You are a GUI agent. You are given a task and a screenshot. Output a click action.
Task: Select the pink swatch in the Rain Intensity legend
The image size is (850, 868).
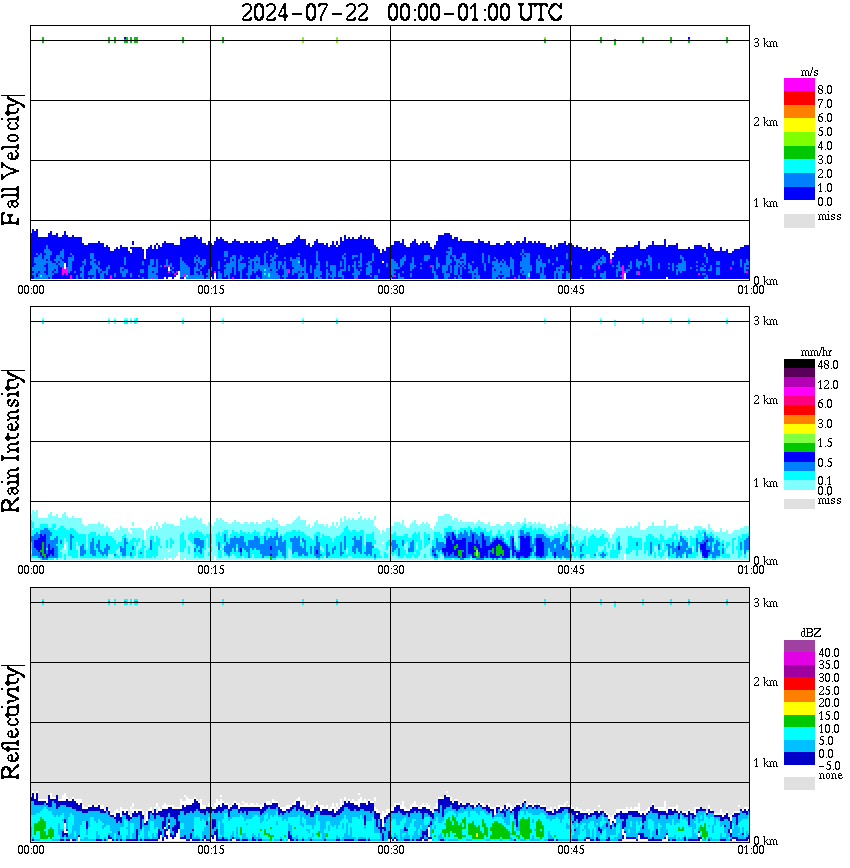click(x=799, y=401)
